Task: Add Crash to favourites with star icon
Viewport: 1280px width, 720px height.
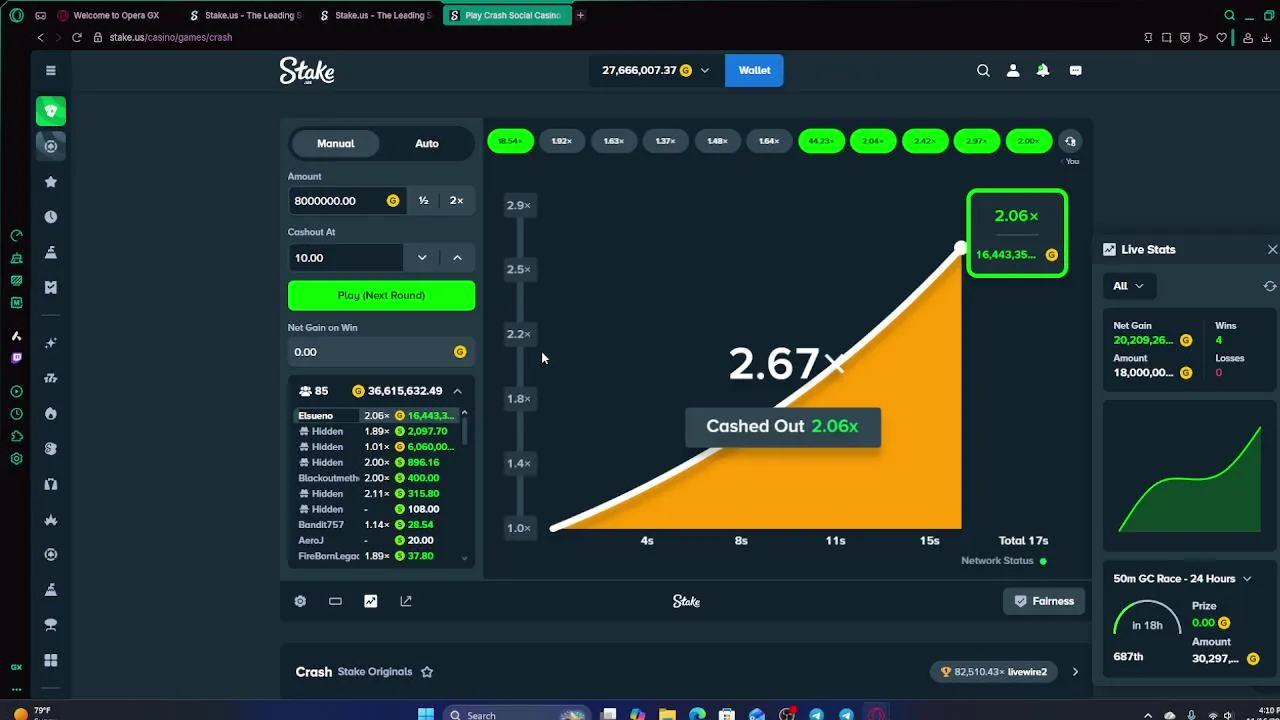Action: click(427, 672)
